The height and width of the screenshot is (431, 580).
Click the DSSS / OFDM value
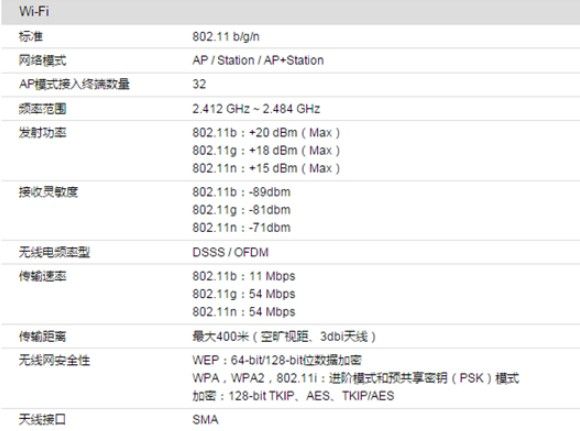pyautogui.click(x=230, y=252)
